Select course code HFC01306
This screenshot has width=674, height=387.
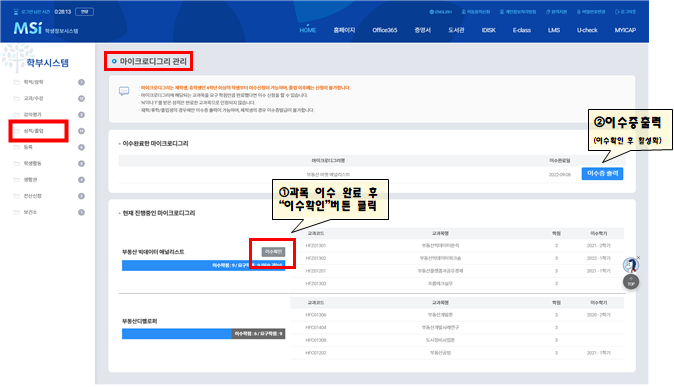pyautogui.click(x=316, y=315)
